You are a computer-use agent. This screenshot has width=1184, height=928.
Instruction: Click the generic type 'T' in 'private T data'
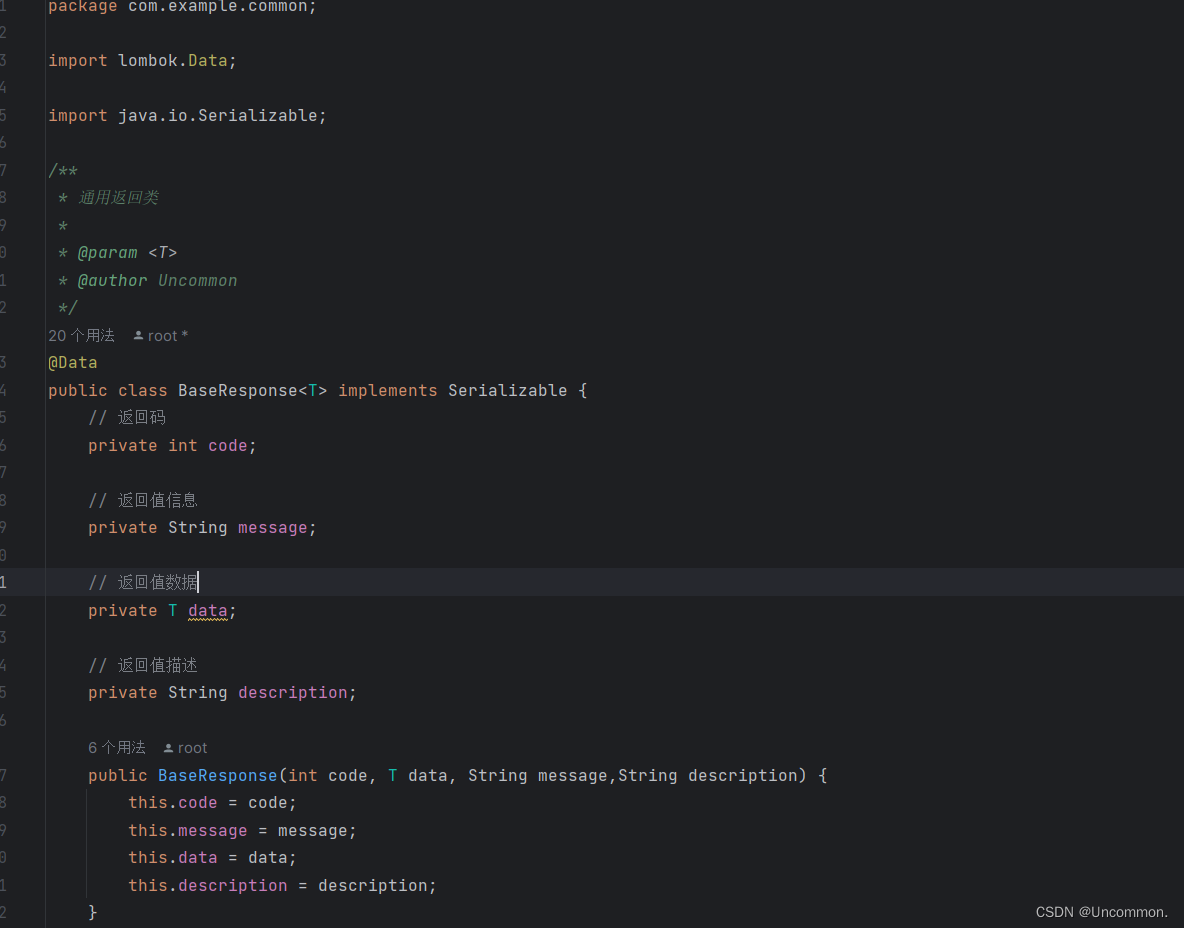point(172,610)
